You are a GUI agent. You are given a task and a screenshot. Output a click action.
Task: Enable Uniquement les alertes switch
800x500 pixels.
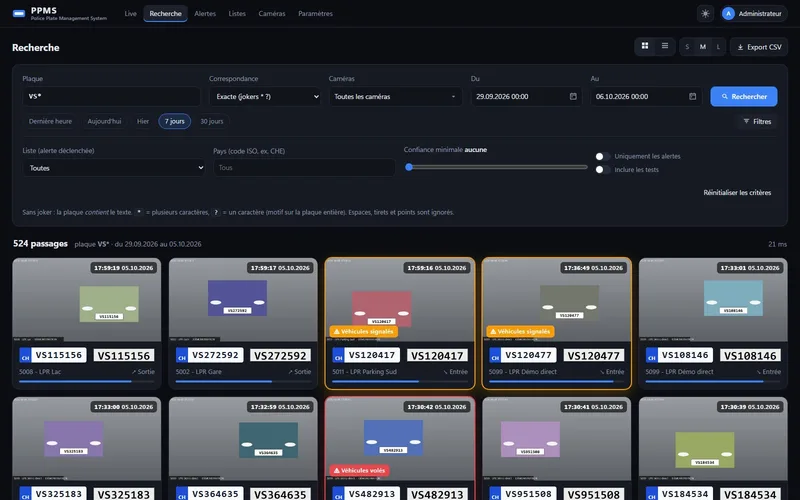click(x=603, y=156)
